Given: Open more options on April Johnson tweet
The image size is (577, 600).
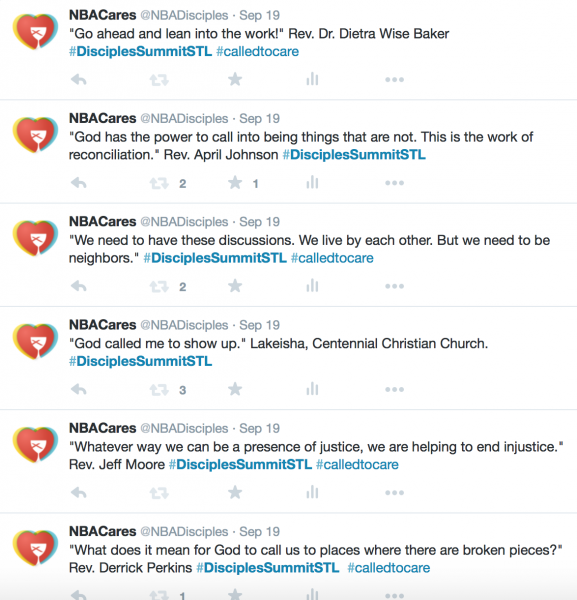Looking at the screenshot, I should pos(394,183).
